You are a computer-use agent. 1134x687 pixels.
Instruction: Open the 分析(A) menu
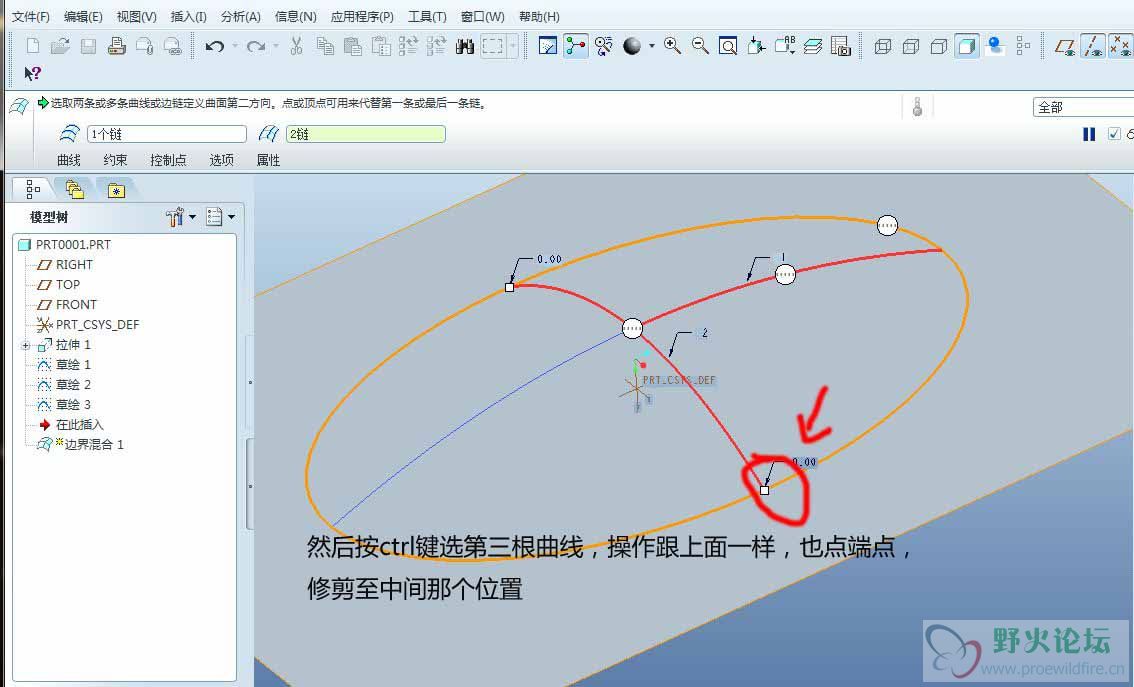point(241,17)
